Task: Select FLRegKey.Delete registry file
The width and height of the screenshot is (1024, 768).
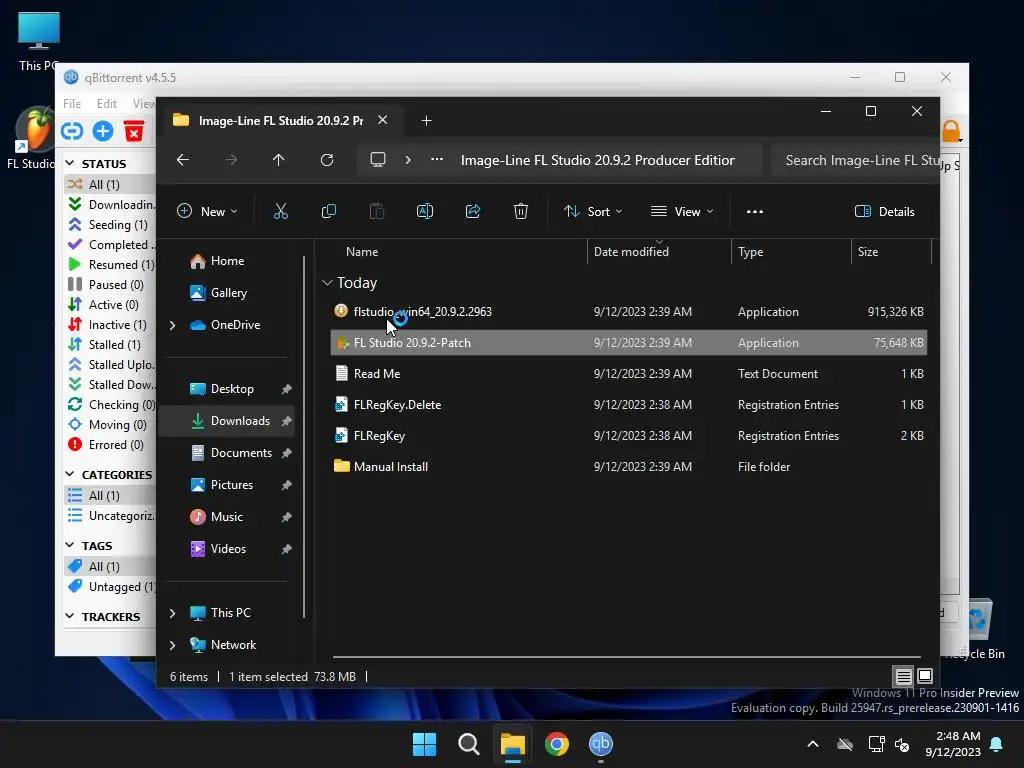Action: (x=628, y=405)
